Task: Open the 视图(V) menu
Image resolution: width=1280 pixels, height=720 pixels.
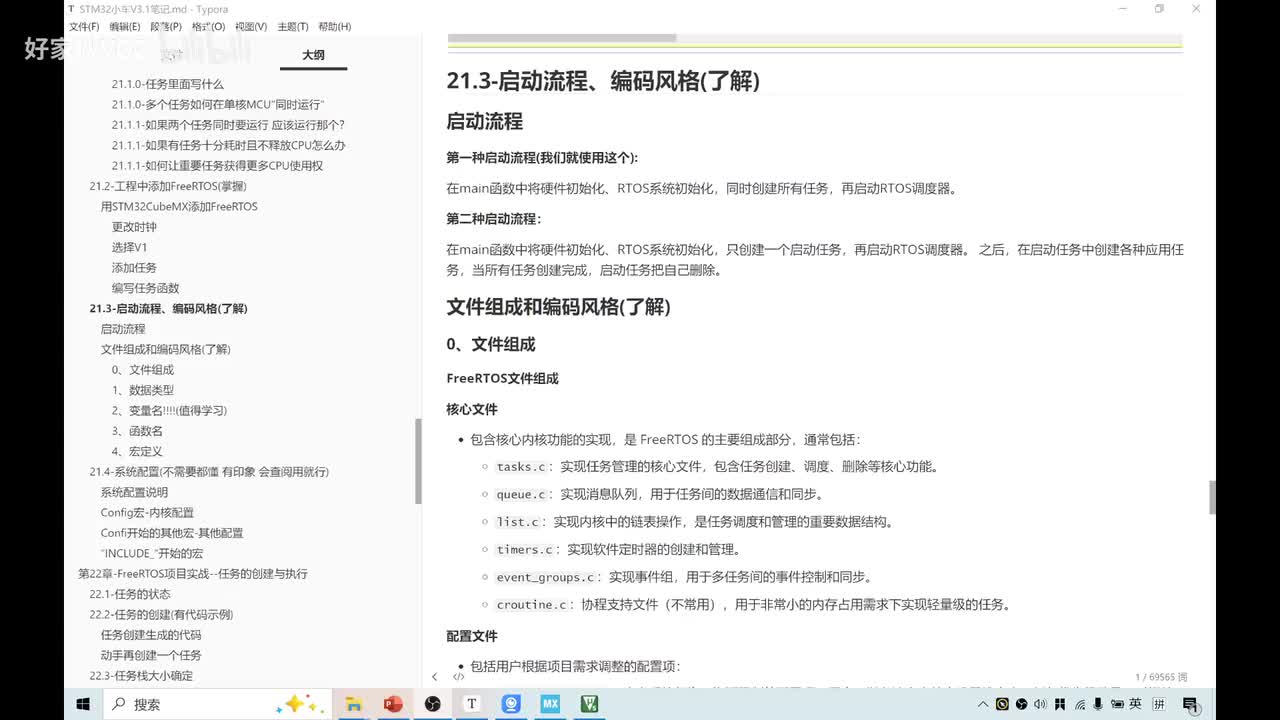Action: tap(251, 27)
